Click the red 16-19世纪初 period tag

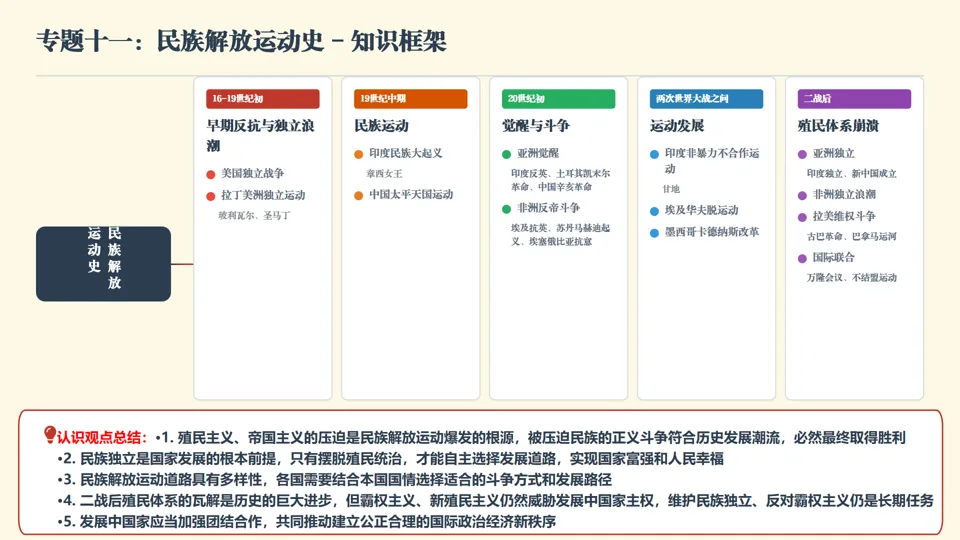[x=263, y=99]
